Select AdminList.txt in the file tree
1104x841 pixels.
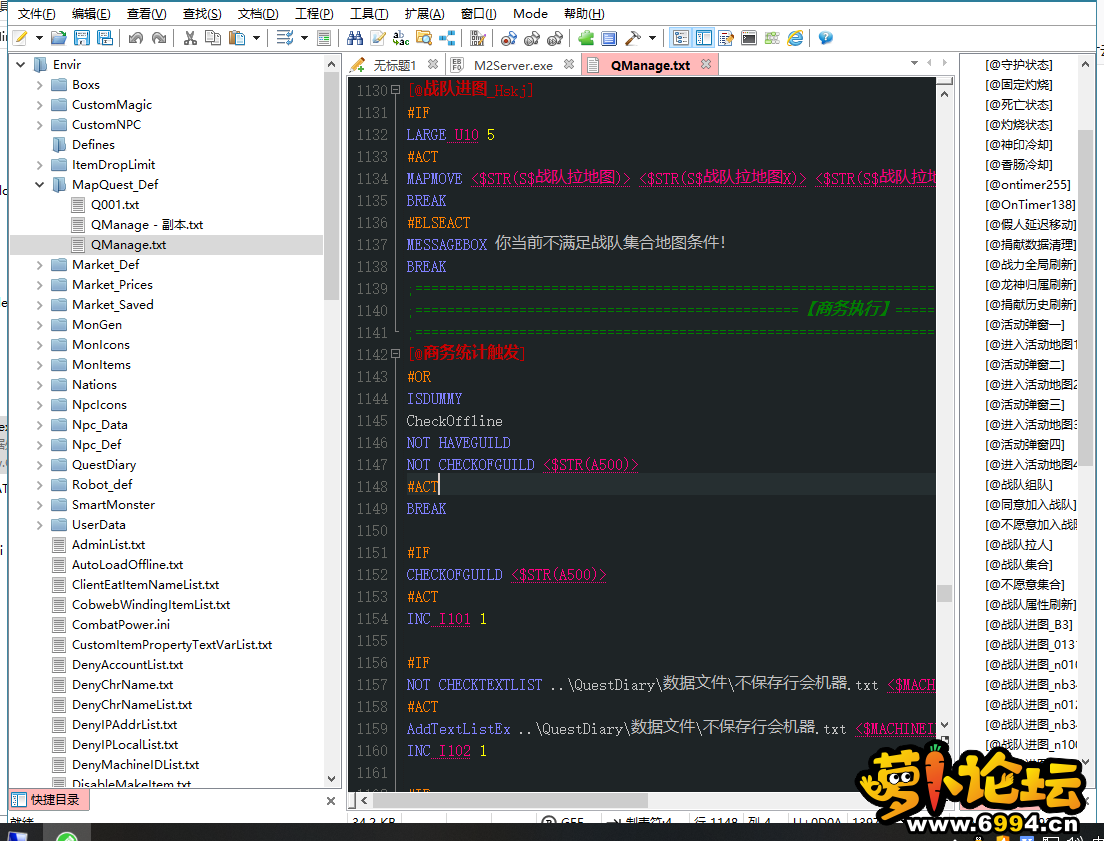pos(108,544)
